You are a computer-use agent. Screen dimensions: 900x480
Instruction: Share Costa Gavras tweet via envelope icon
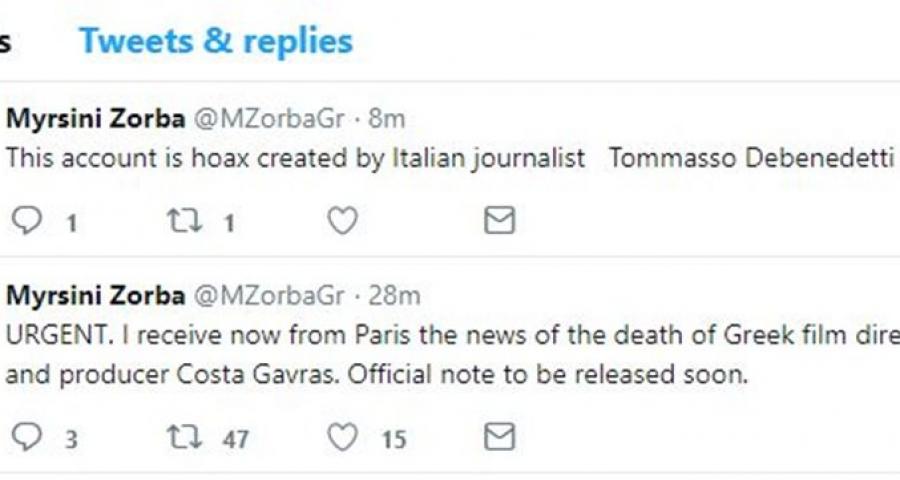click(x=499, y=437)
